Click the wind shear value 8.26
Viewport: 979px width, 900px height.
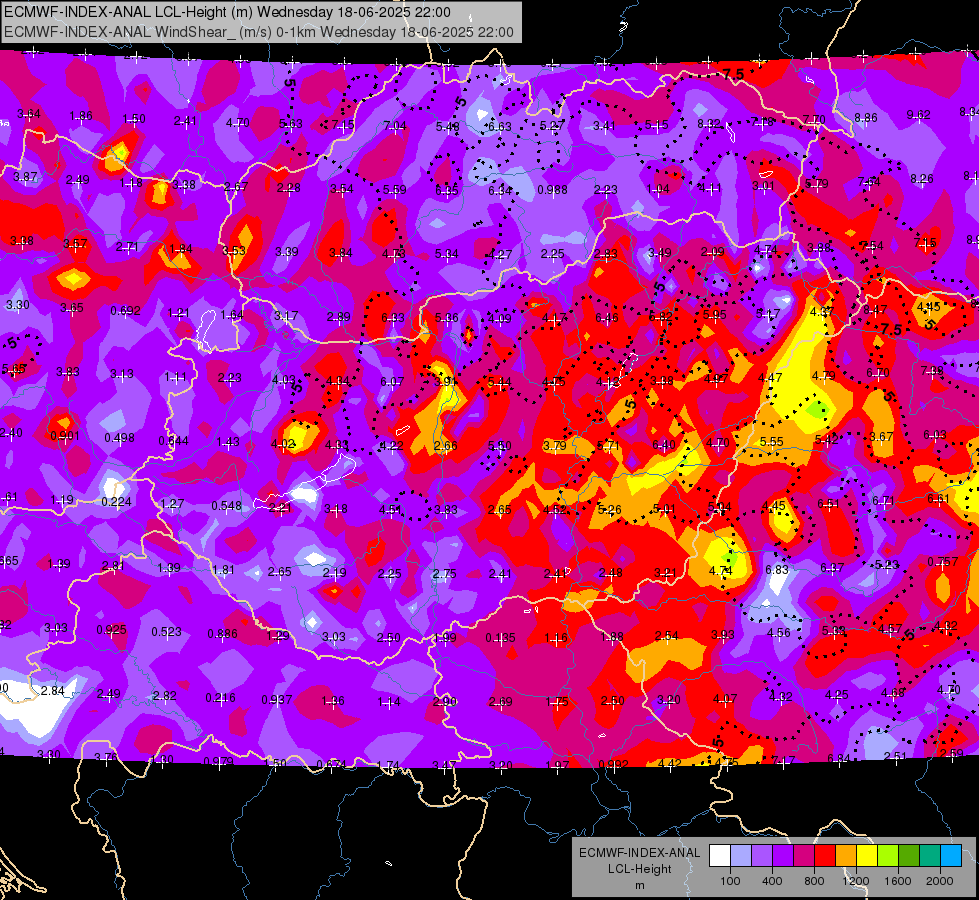tap(922, 179)
